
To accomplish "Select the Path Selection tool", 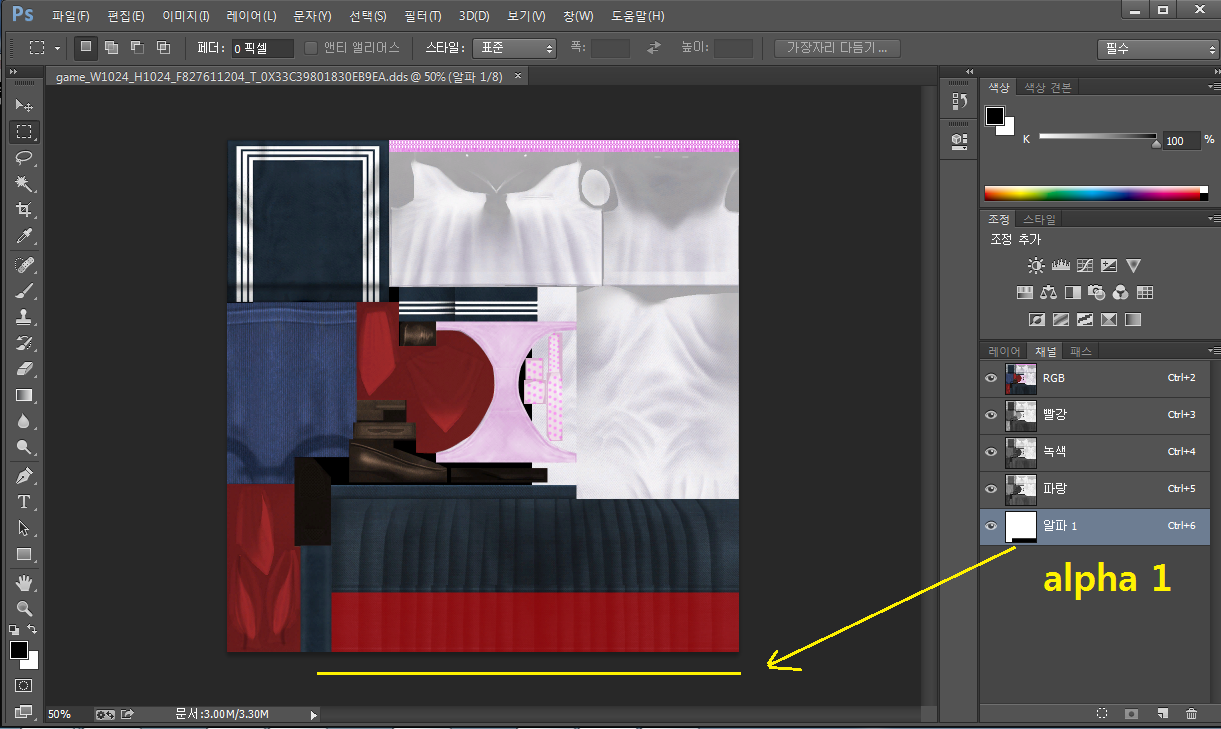I will click(x=25, y=528).
